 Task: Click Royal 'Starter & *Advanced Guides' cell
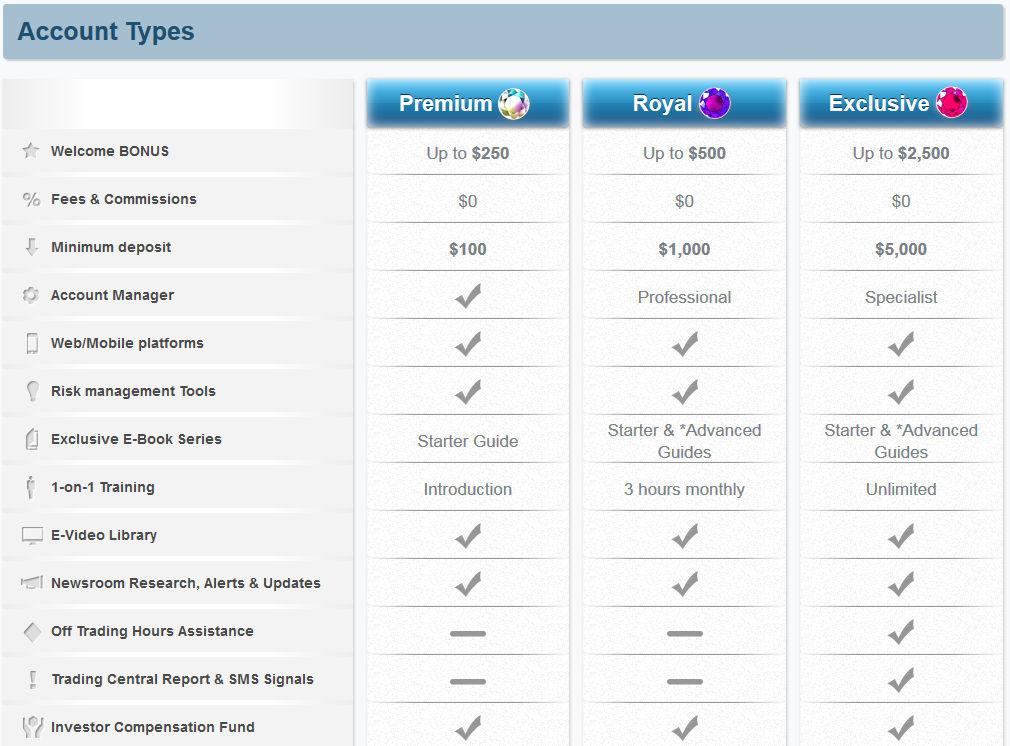click(x=684, y=441)
